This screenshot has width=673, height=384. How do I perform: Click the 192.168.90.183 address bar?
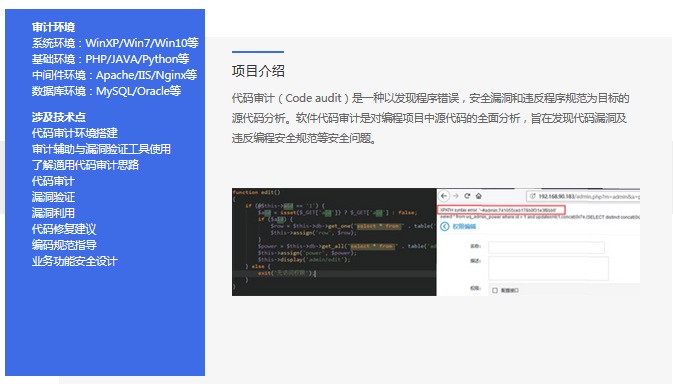click(x=583, y=197)
